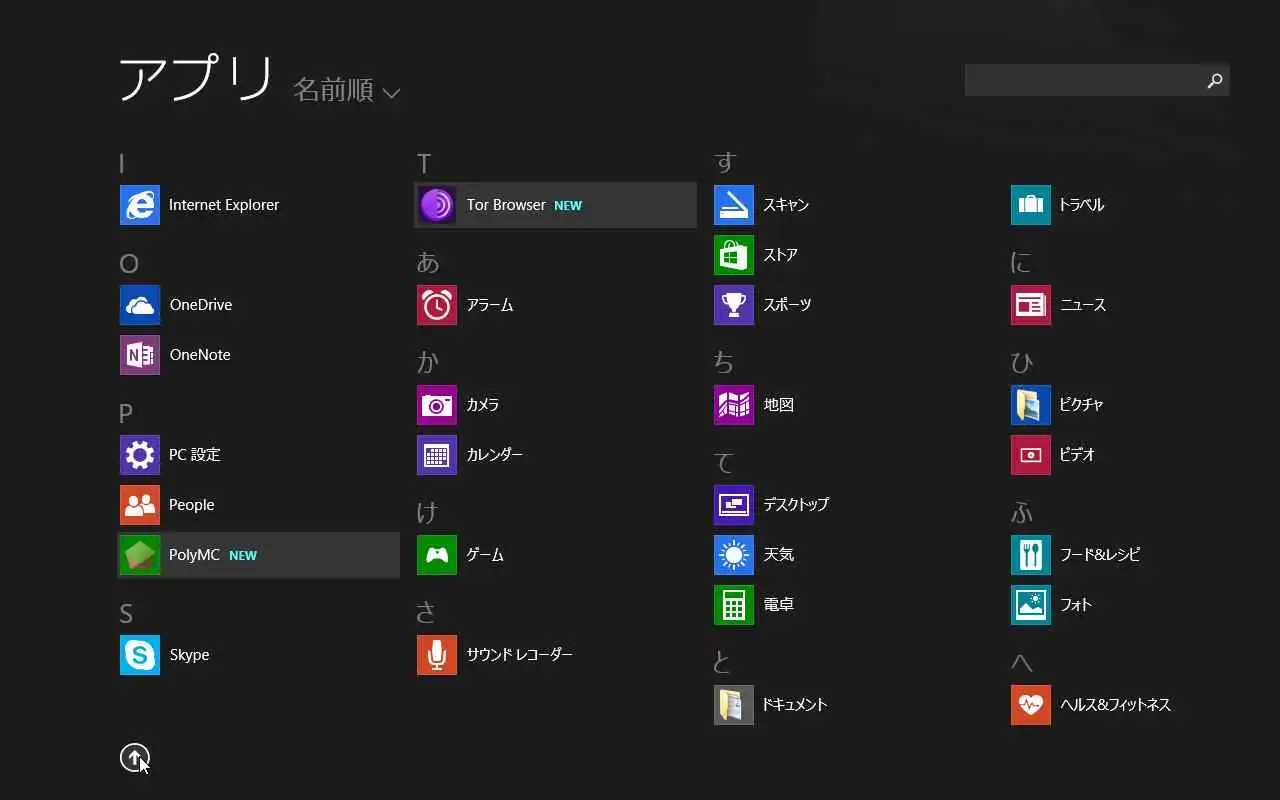Screen dimensions: 1280x800
Task: Open the フォト photo icon
Action: tap(1031, 605)
